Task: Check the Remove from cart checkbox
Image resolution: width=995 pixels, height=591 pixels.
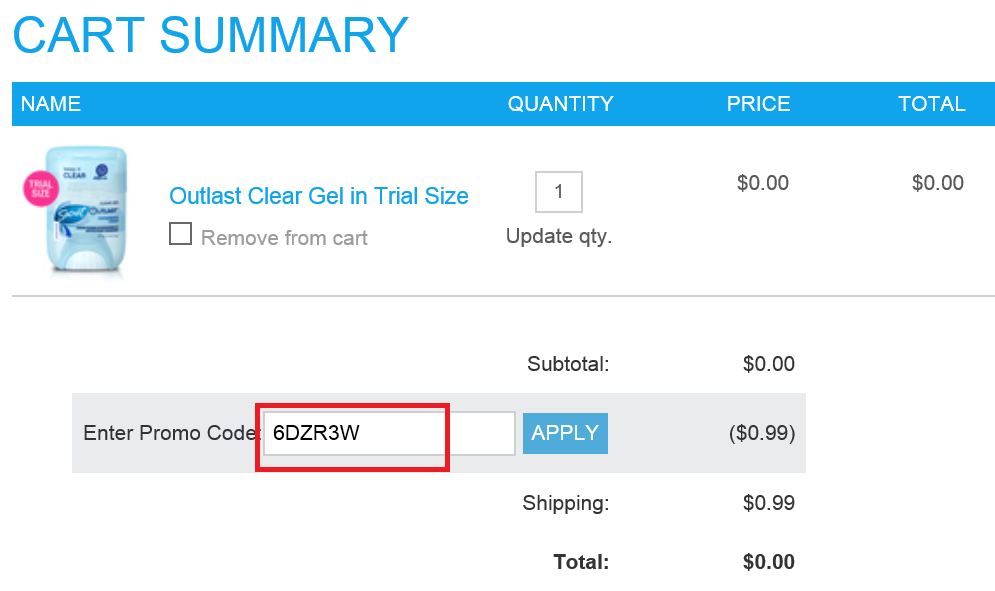Action: coord(180,234)
